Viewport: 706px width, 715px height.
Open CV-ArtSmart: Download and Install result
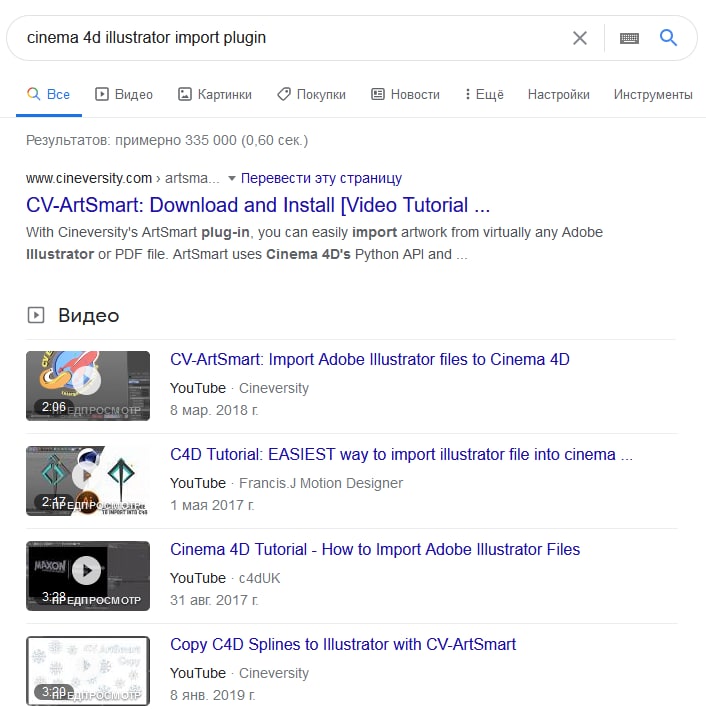(258, 205)
